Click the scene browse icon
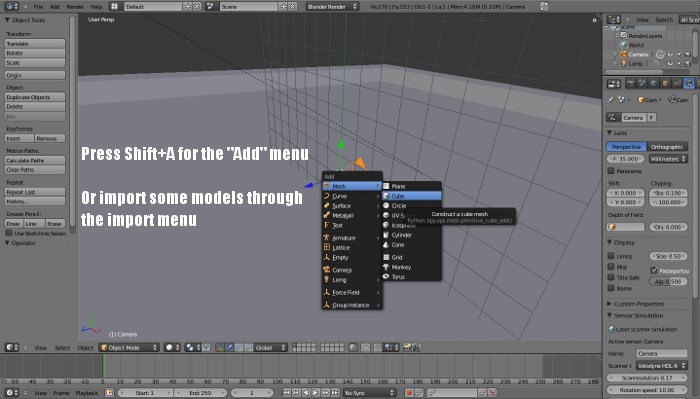 click(212, 7)
